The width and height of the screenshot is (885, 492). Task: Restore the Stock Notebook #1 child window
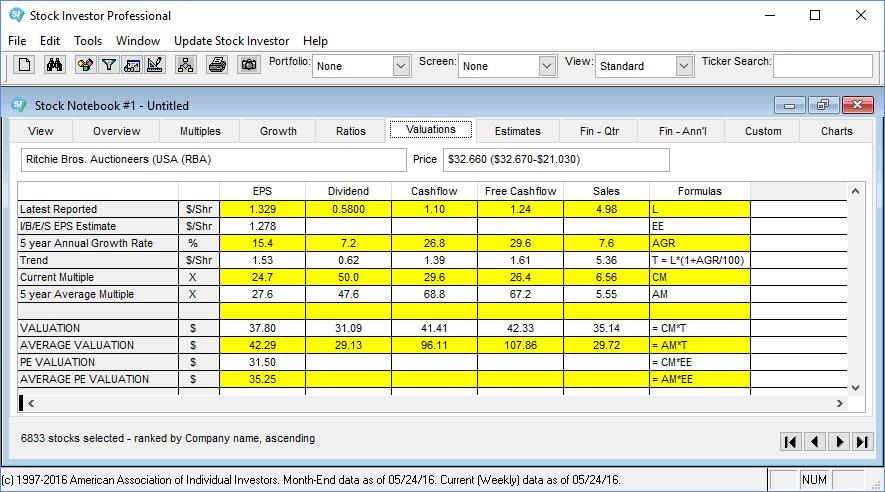point(823,105)
